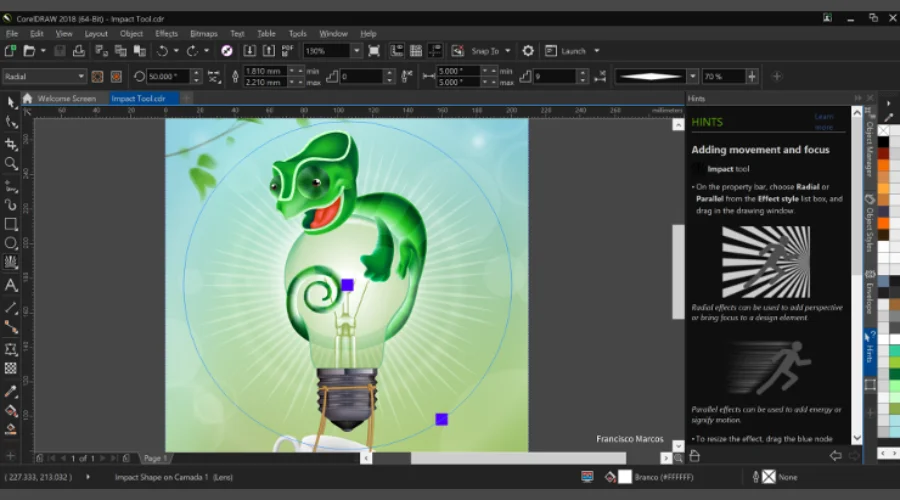Click the horizontal canvas scrollbar
The image size is (900, 500).
pos(518,458)
